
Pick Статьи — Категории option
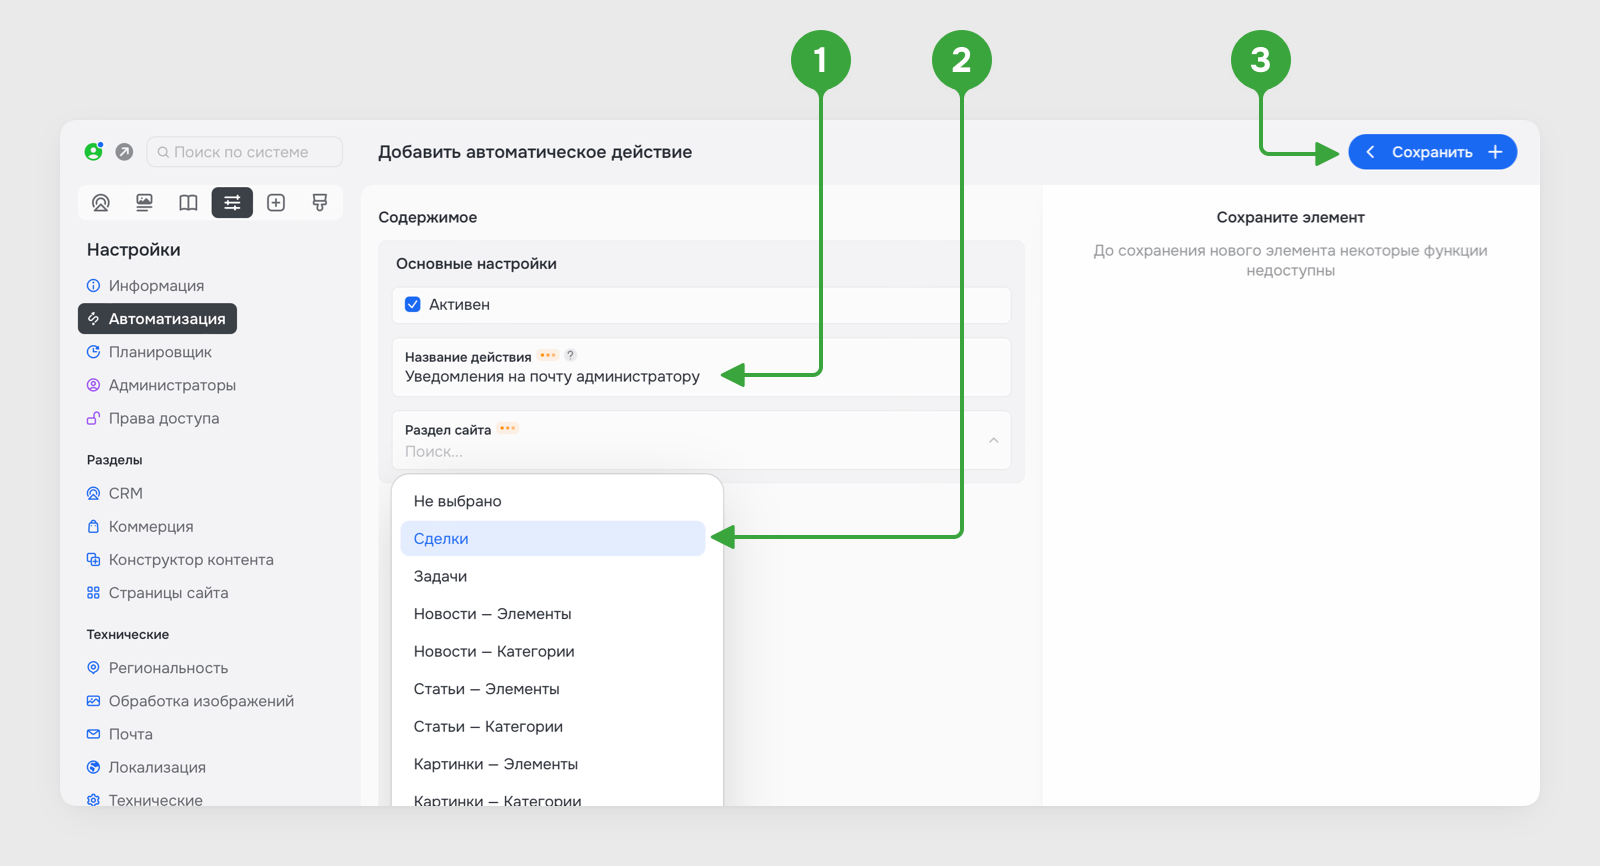click(x=553, y=726)
